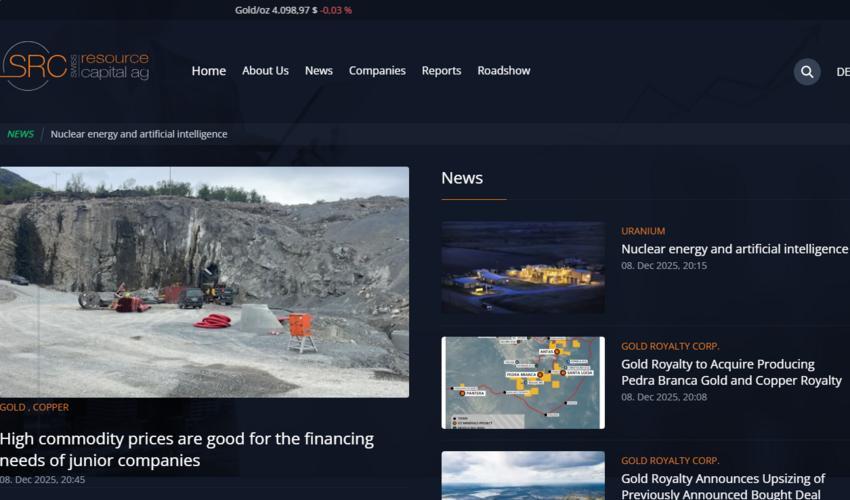This screenshot has width=850, height=500.
Task: Click the SRC Swiss Resource Capital logo
Action: 75,66
